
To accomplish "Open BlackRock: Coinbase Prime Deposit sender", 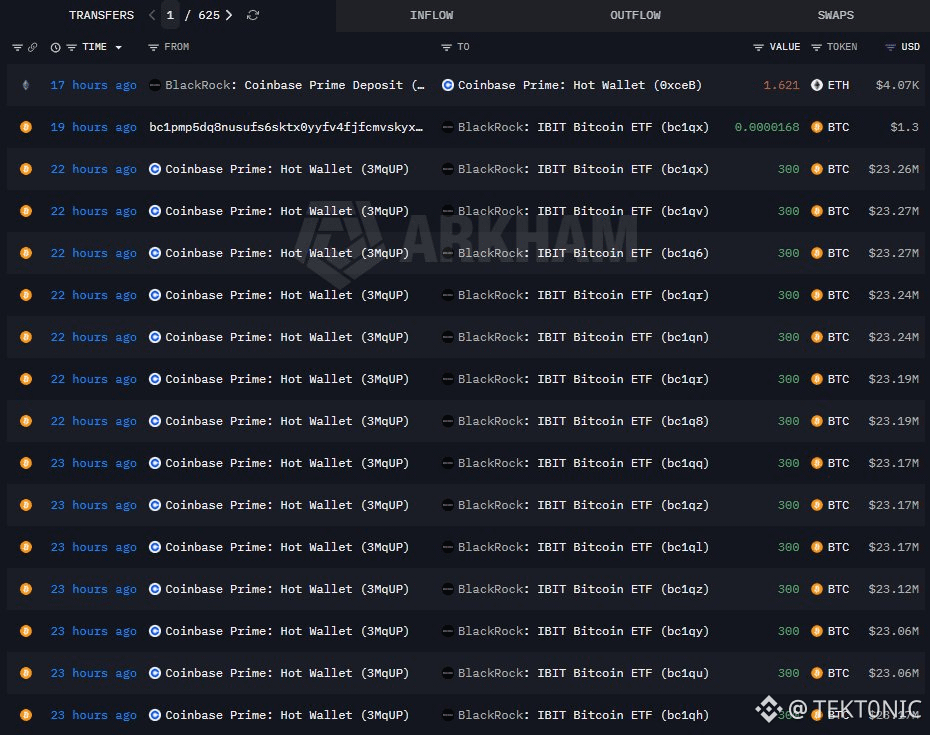I will [294, 85].
